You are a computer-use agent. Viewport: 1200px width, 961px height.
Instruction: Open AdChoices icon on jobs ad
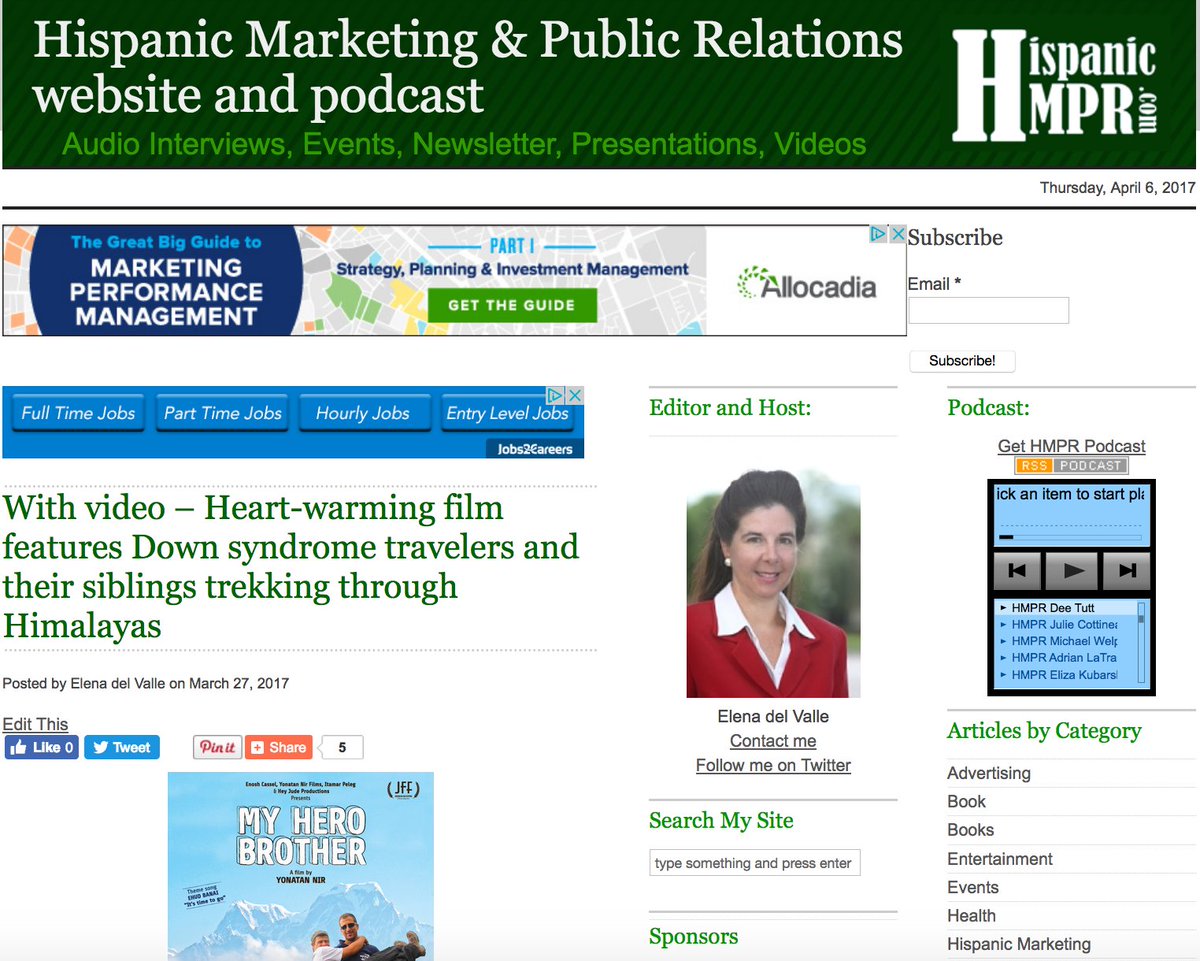[557, 395]
